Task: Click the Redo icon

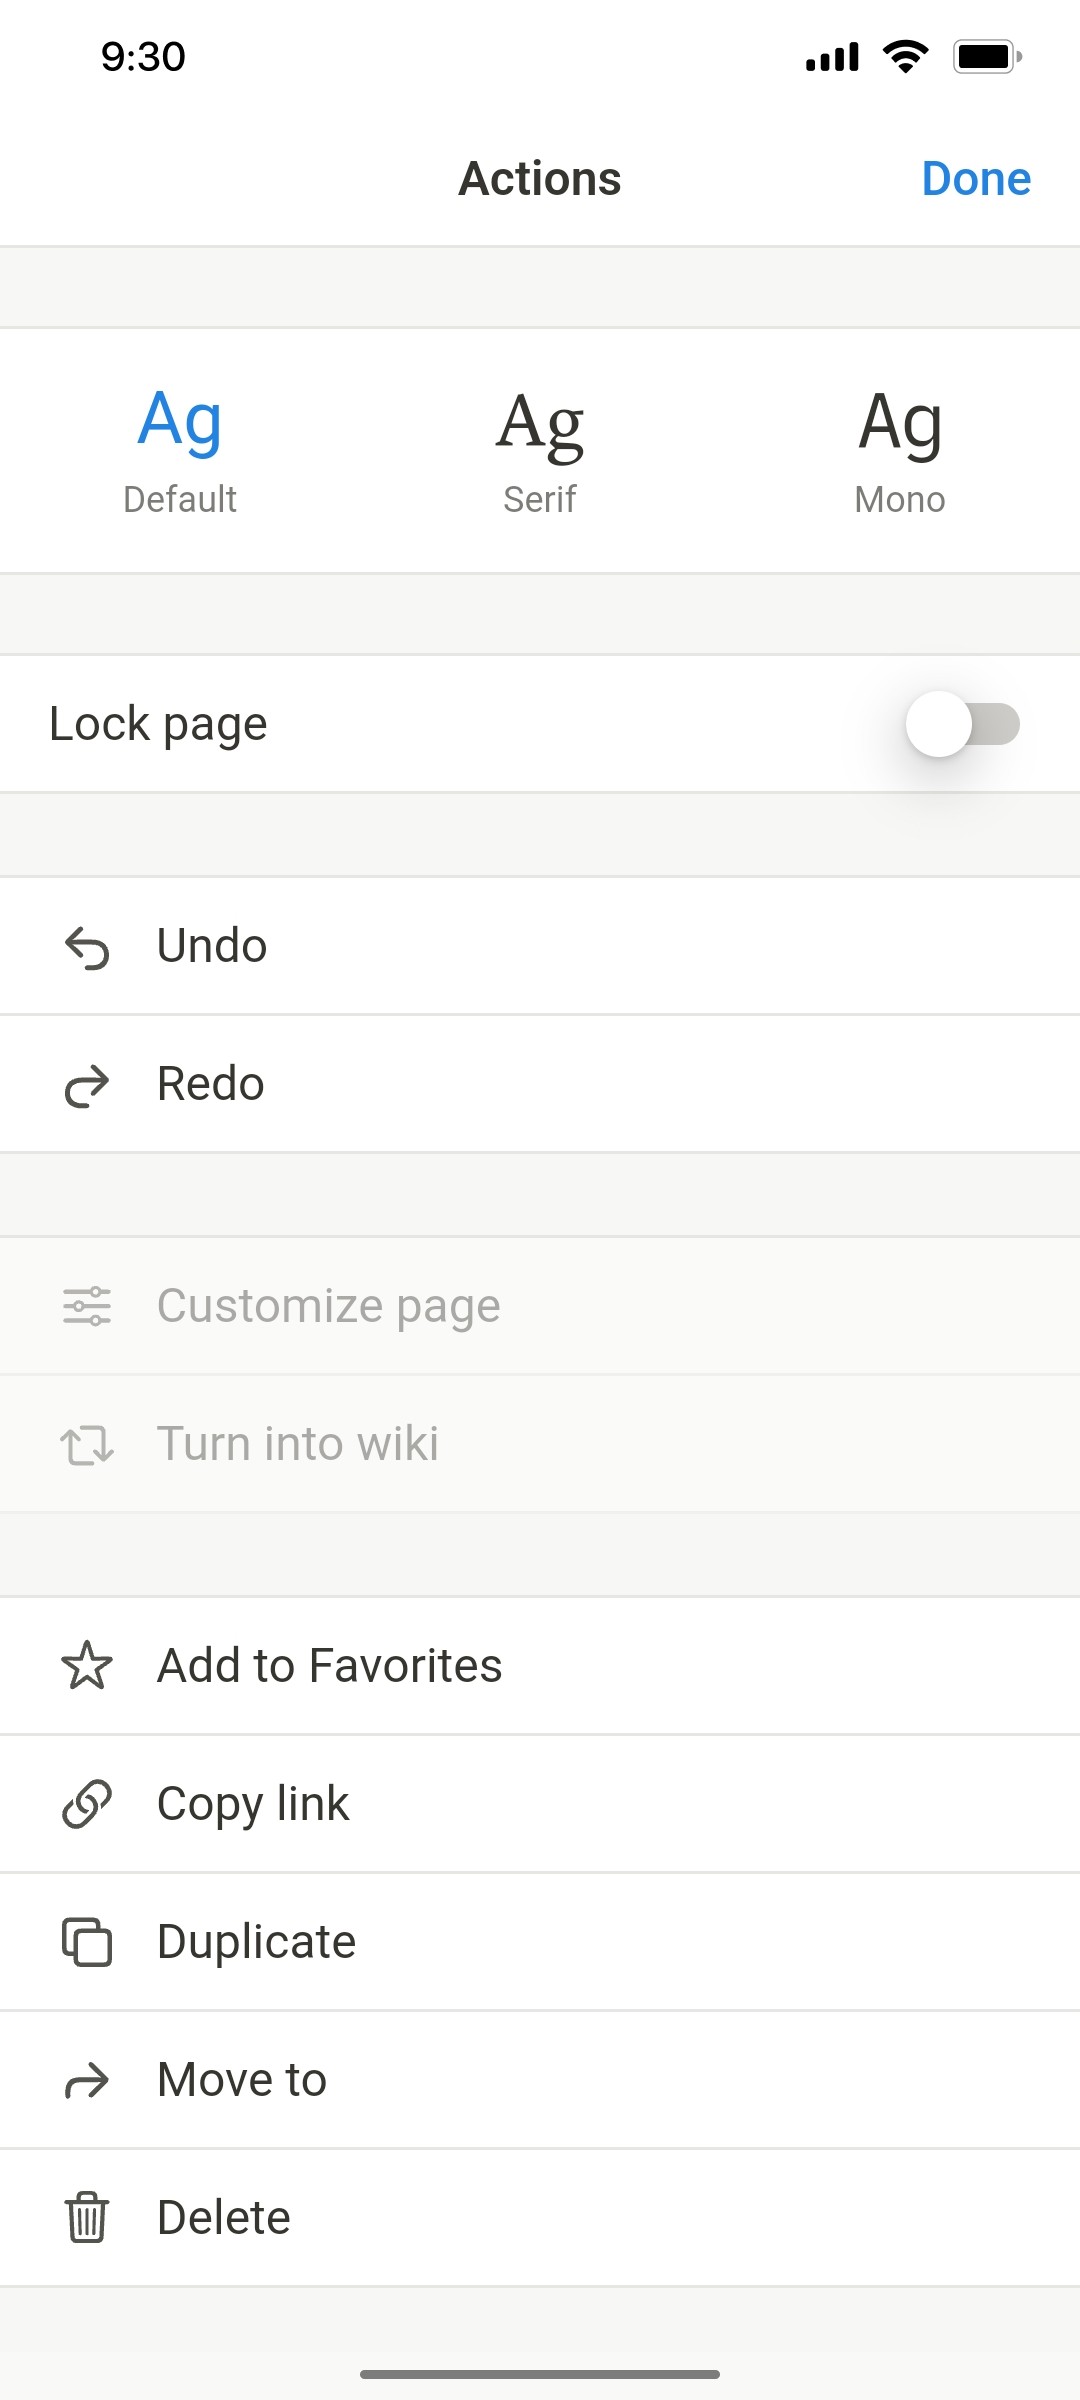Action: [88, 1083]
